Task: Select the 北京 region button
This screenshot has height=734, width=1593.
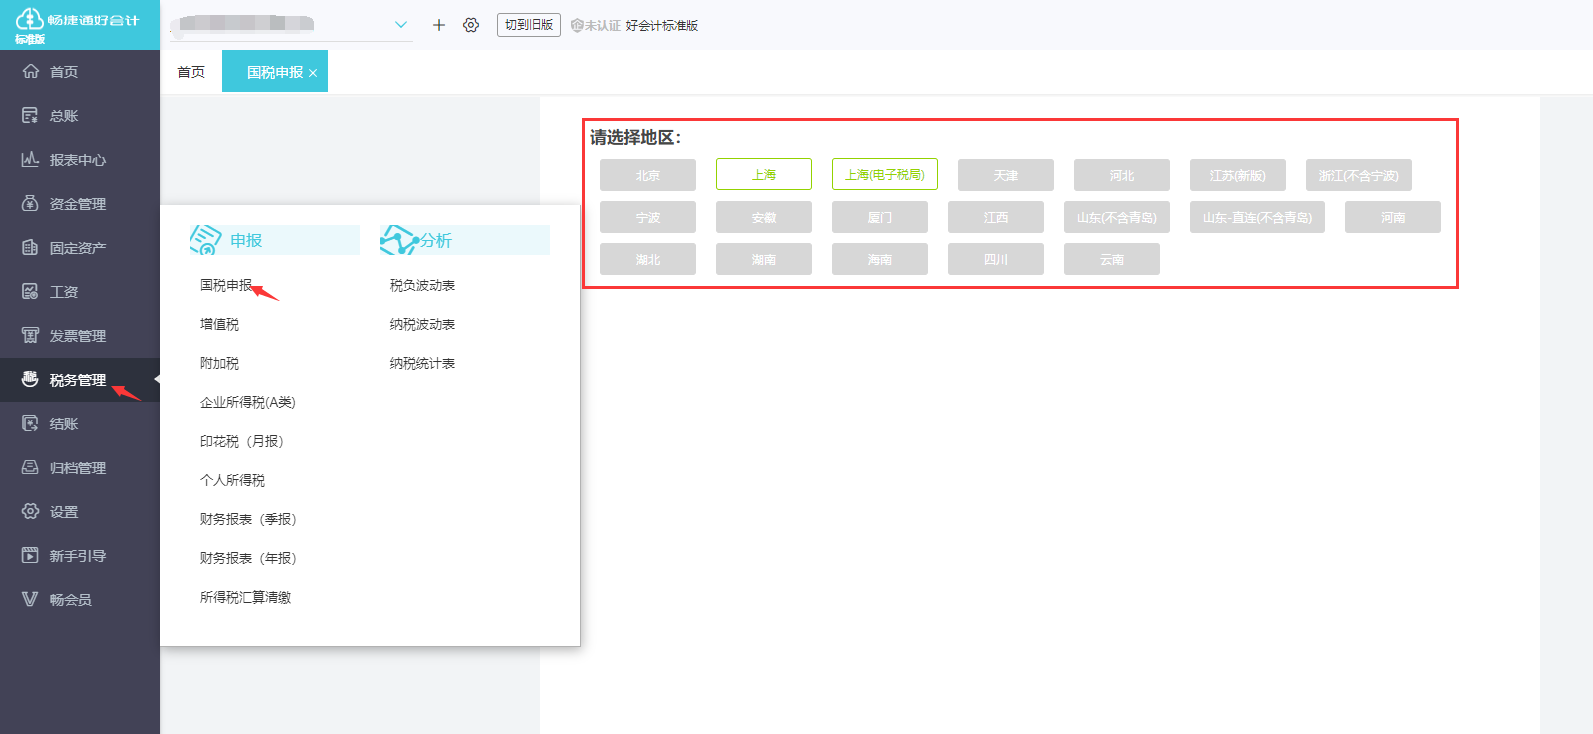Action: pos(647,175)
